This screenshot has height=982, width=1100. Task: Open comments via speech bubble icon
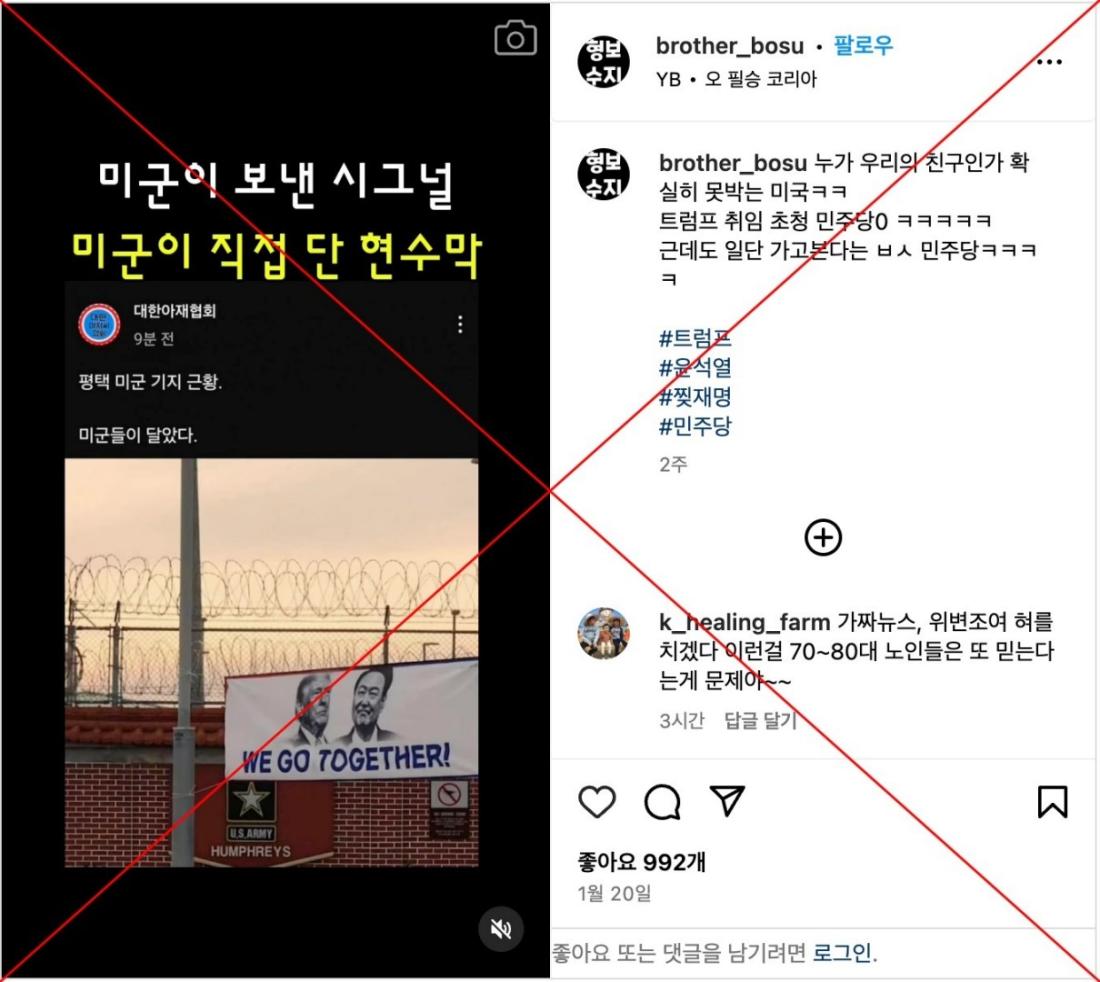click(x=662, y=802)
